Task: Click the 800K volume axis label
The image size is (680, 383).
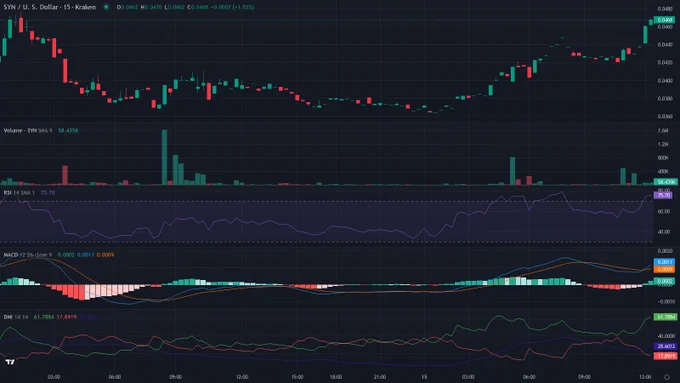Action: (663, 158)
